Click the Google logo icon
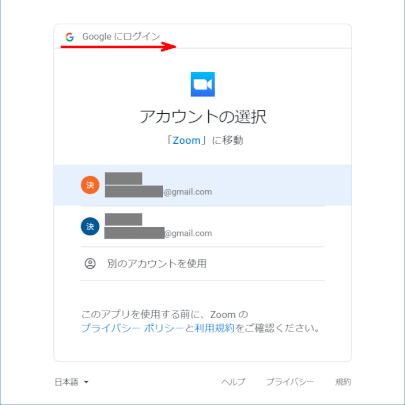Viewport: 405px width, 405px height. (x=69, y=37)
